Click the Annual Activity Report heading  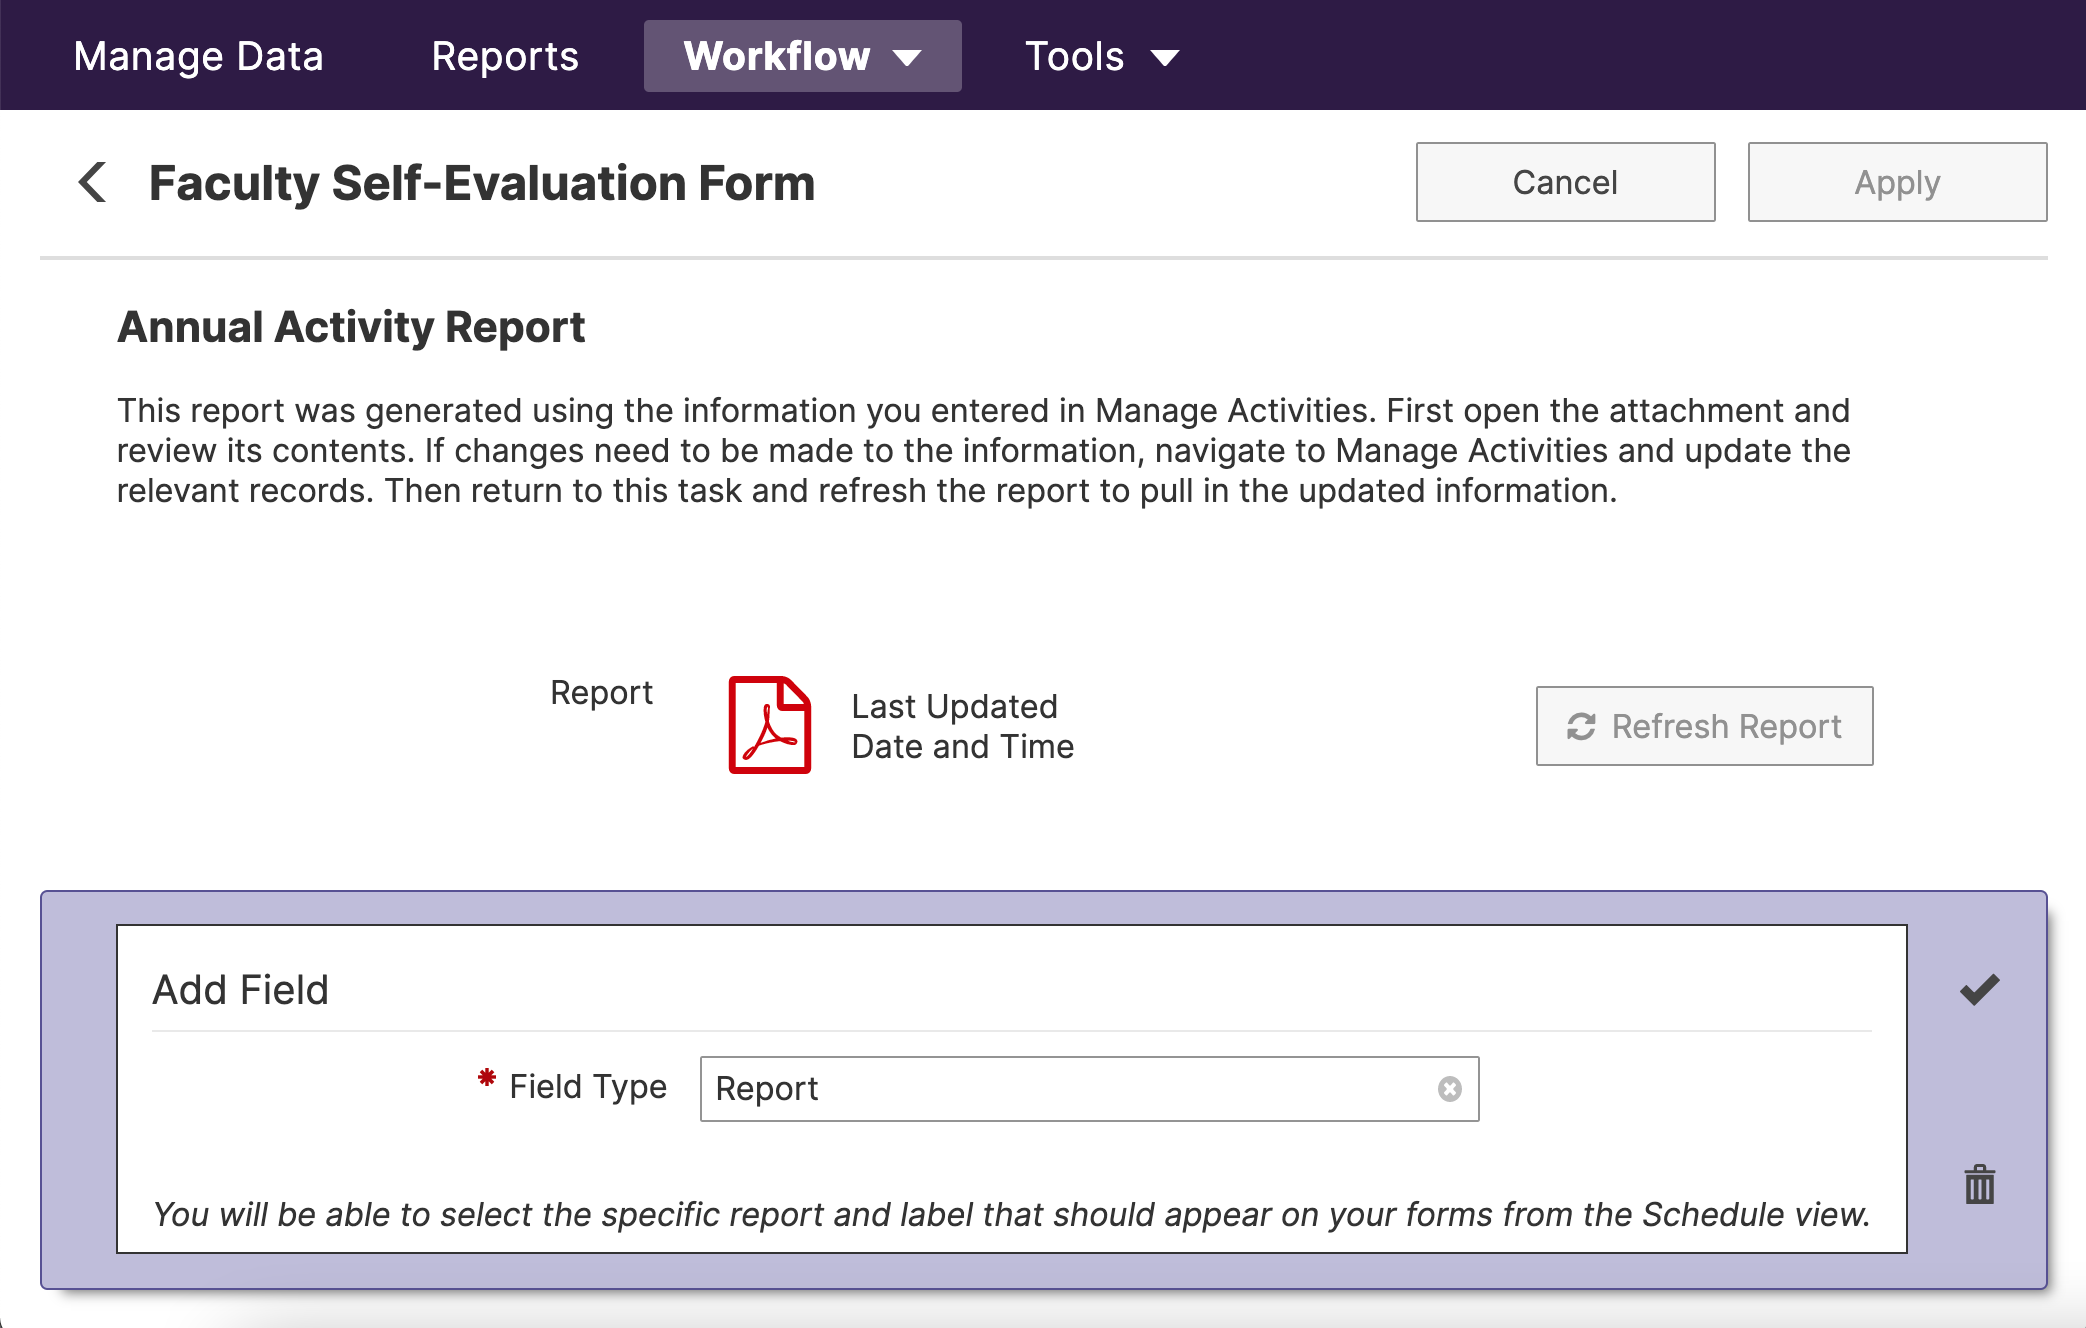tap(351, 327)
